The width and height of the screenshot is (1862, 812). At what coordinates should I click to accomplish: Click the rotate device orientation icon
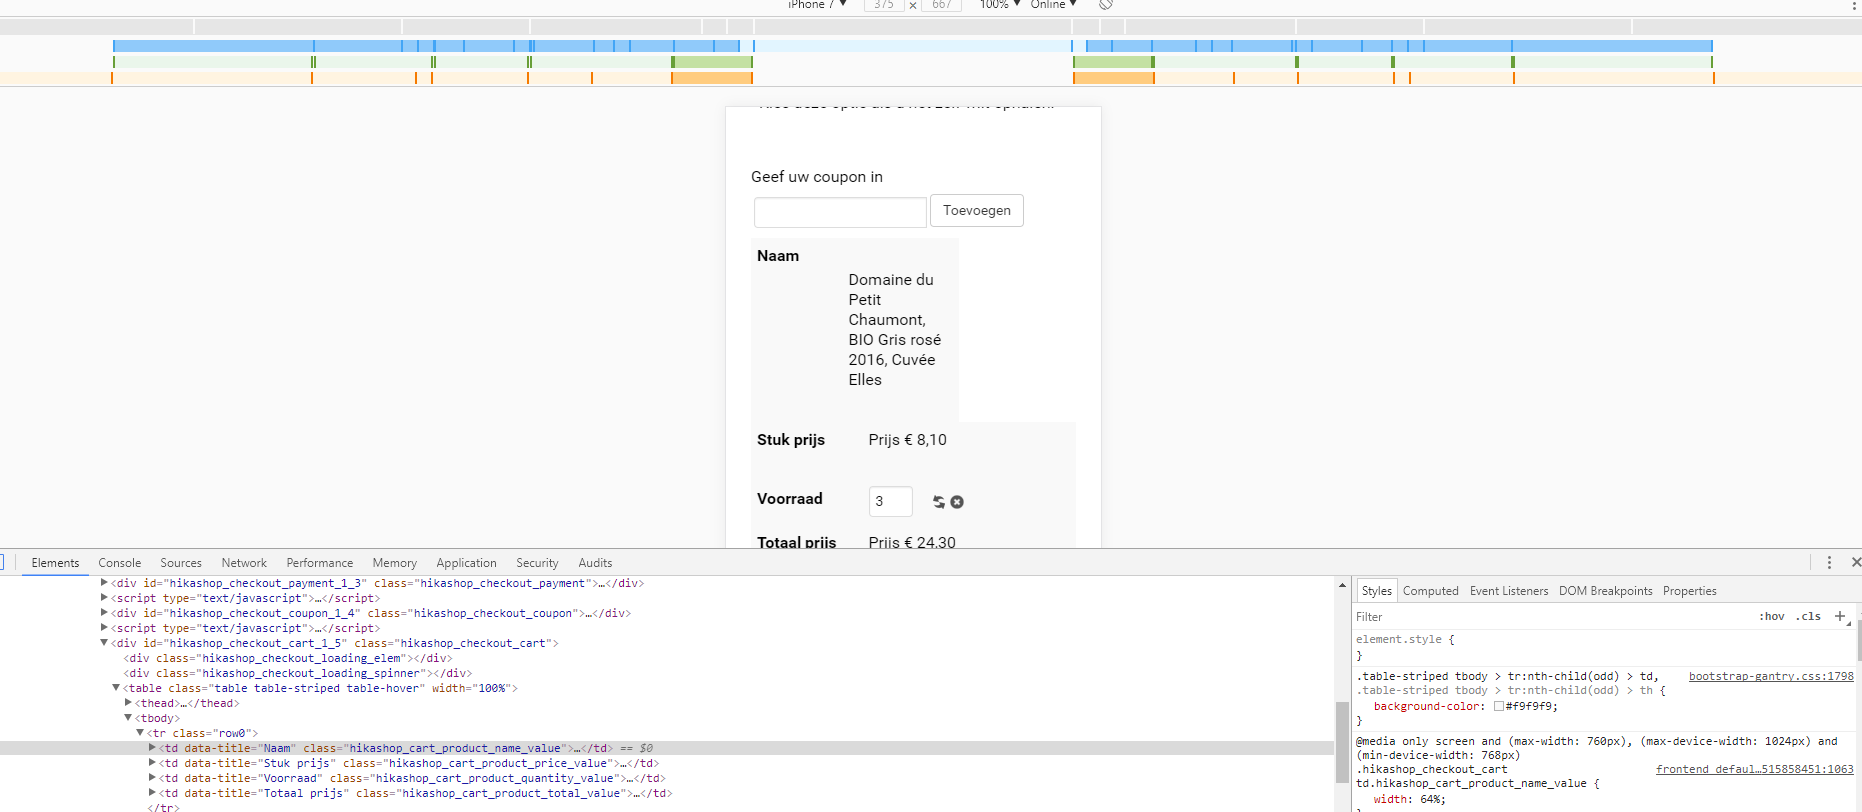pos(1105,4)
